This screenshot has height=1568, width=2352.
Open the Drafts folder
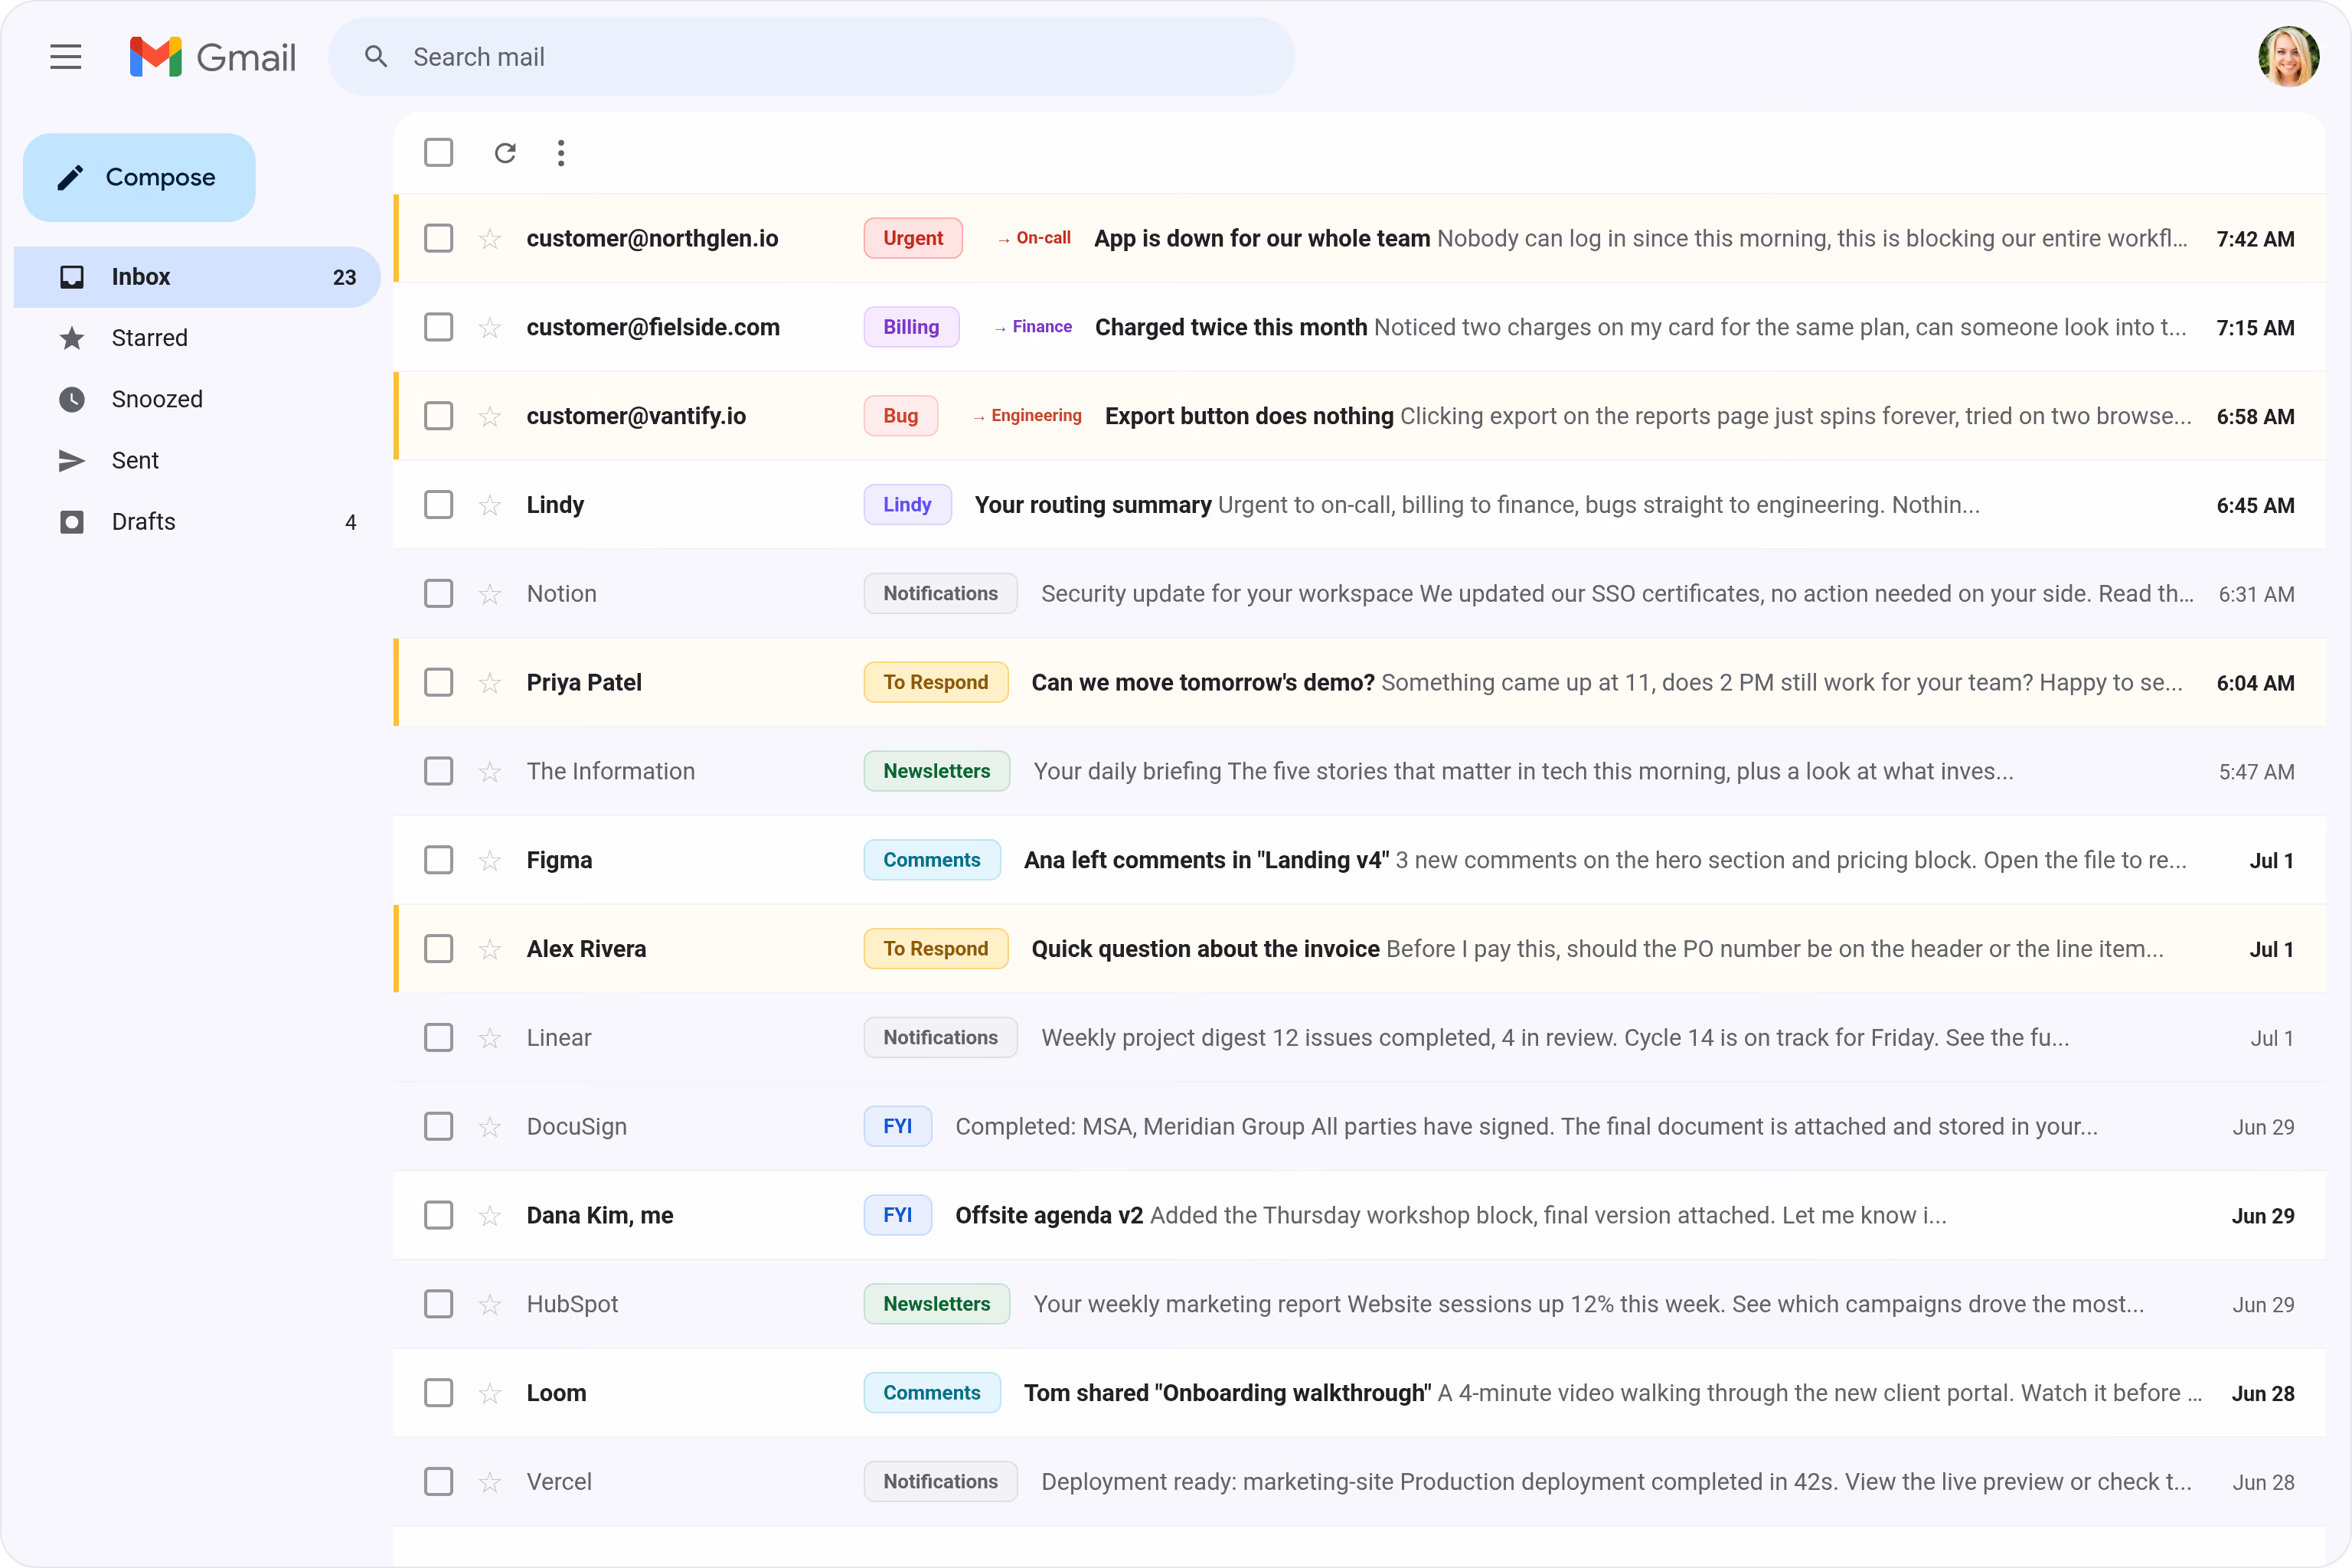pos(197,522)
